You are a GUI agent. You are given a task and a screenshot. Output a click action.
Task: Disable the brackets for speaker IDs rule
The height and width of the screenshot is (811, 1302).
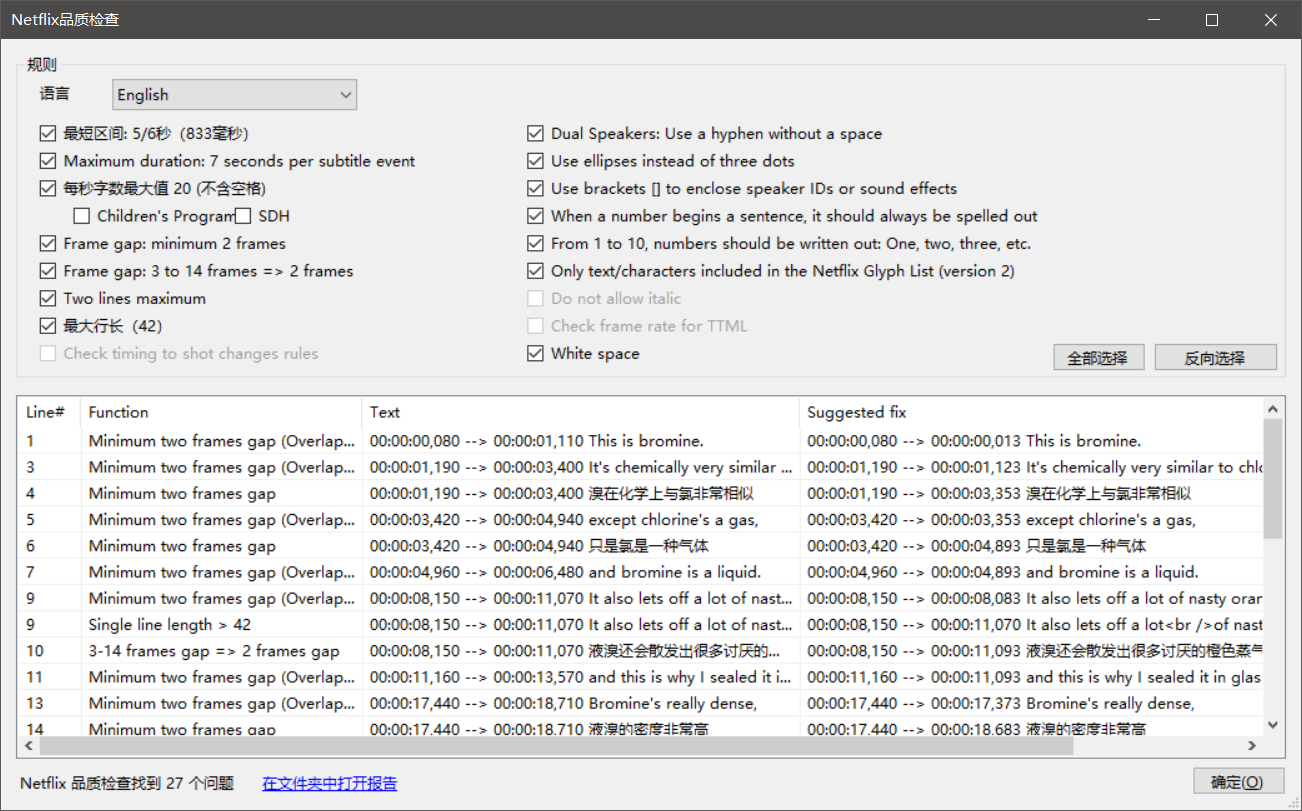point(535,188)
